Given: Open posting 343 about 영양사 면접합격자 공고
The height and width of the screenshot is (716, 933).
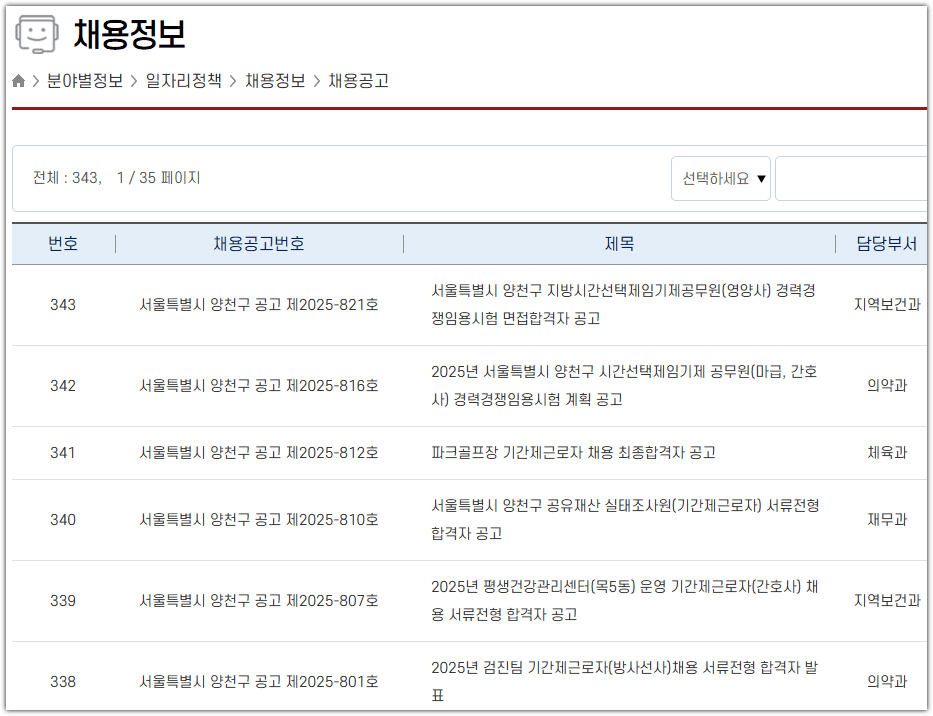Looking at the screenshot, I should [621, 304].
